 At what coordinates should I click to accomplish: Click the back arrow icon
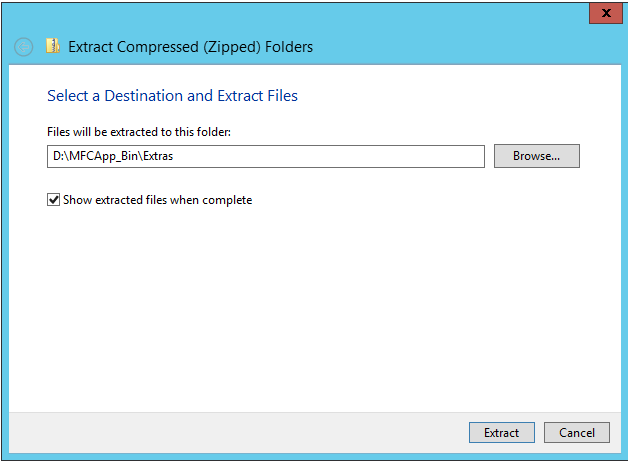24,47
